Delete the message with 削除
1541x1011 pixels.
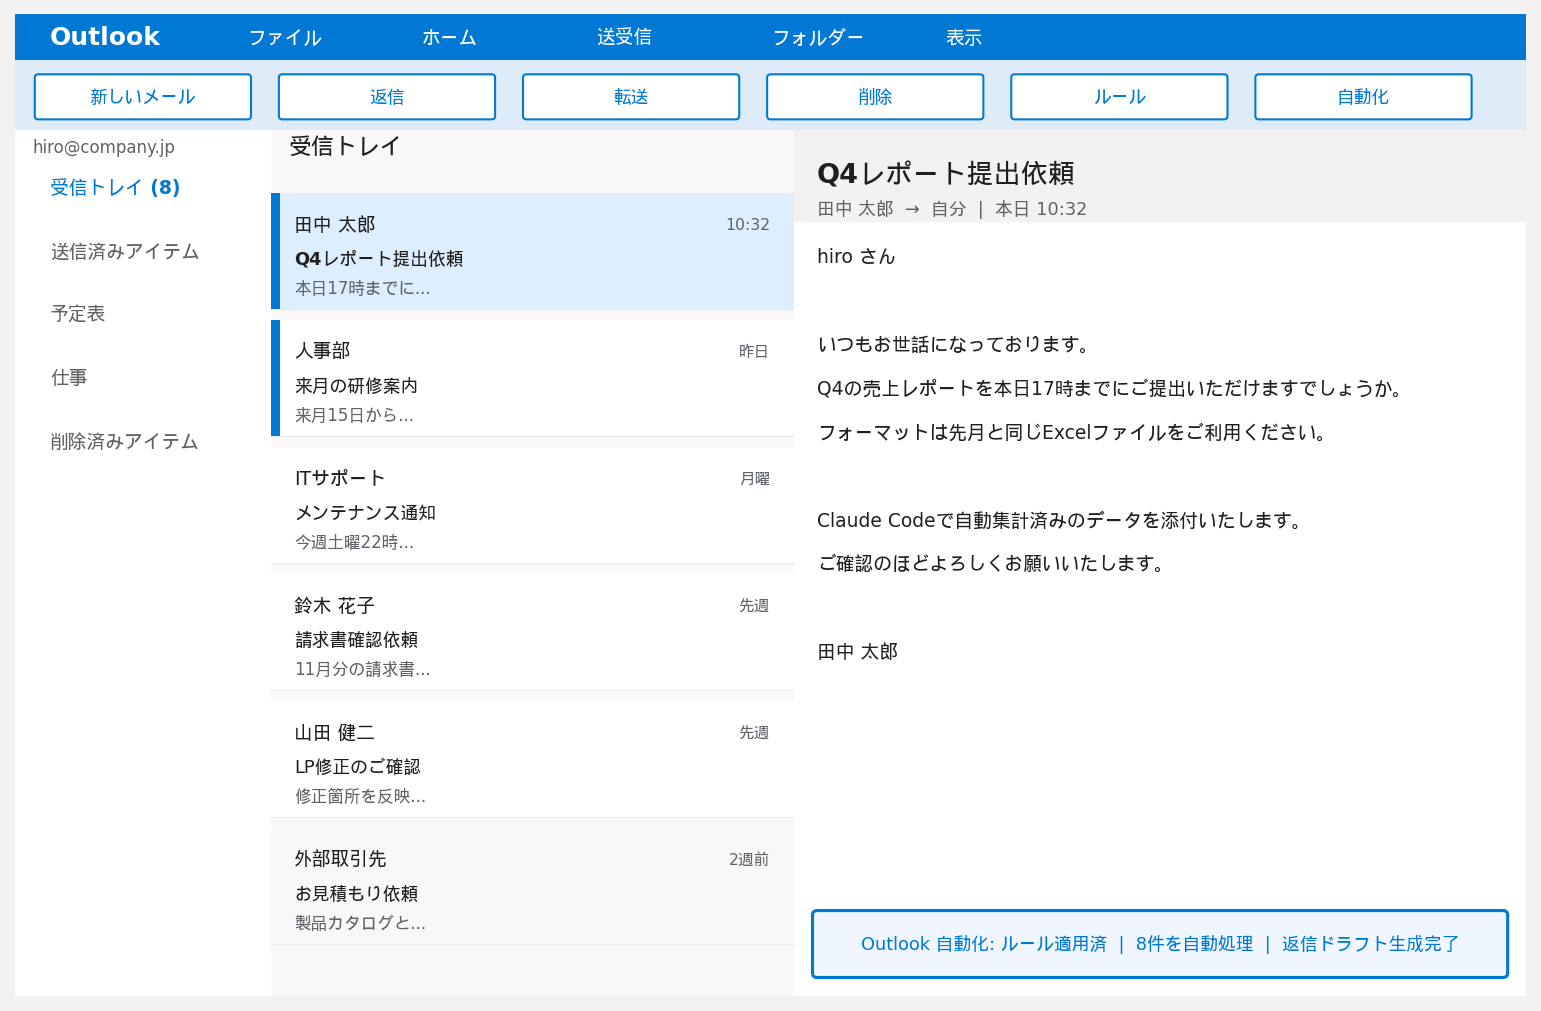pyautogui.click(x=874, y=96)
